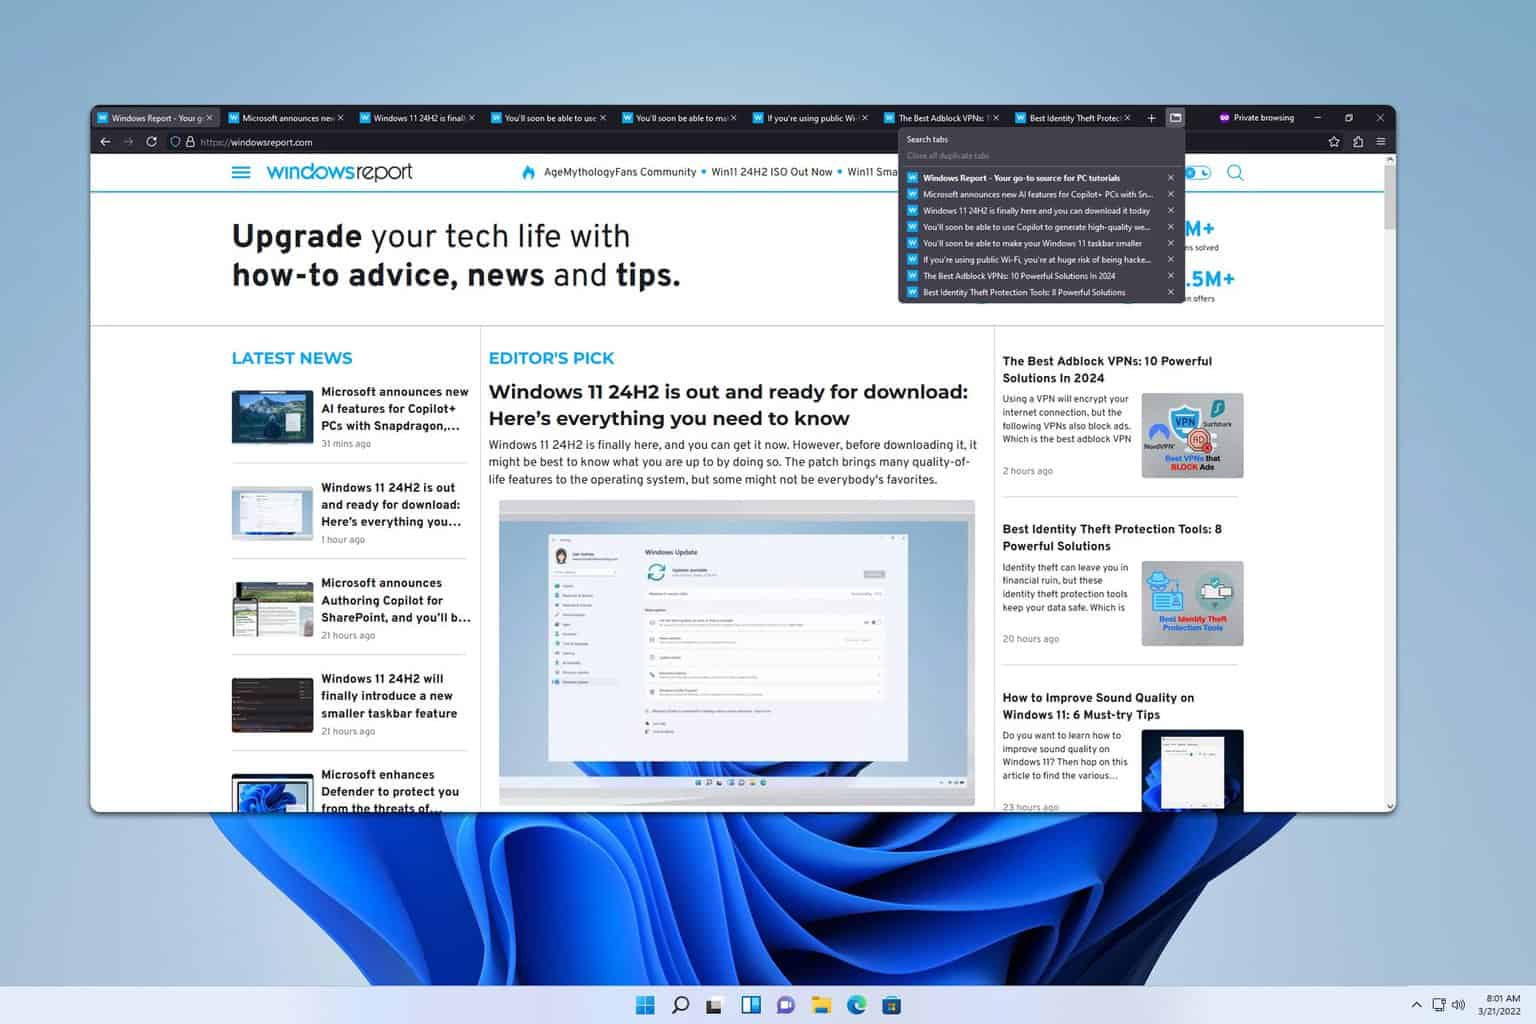
Task: Close 'Microsoft announces new AI features' entry in tab list
Action: pyautogui.click(x=1171, y=194)
